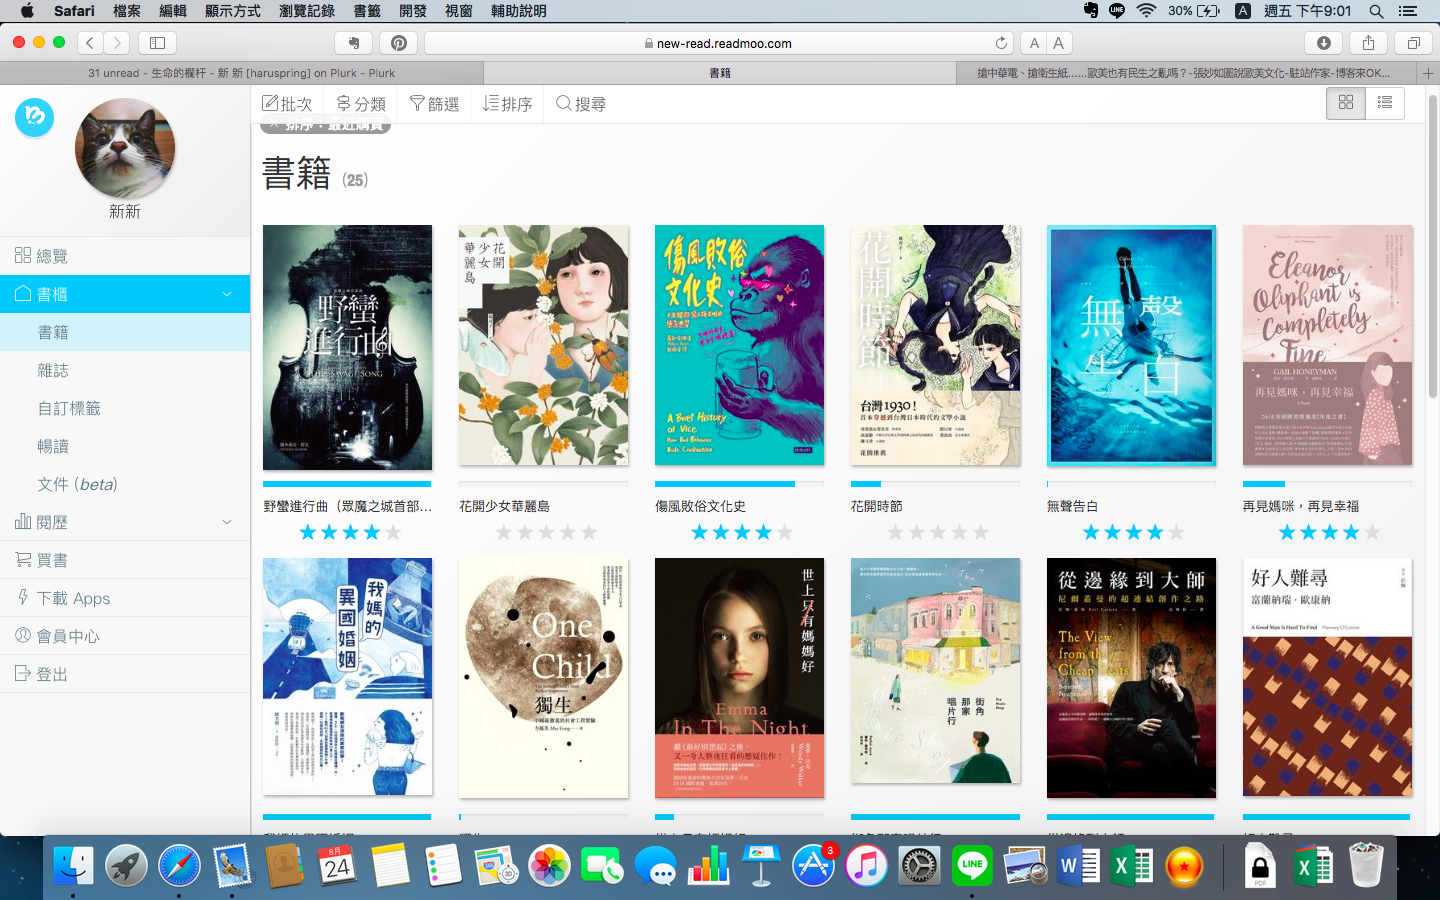Screen dimensions: 1440x900
Task: Open the 分類 category tool
Action: click(x=361, y=104)
